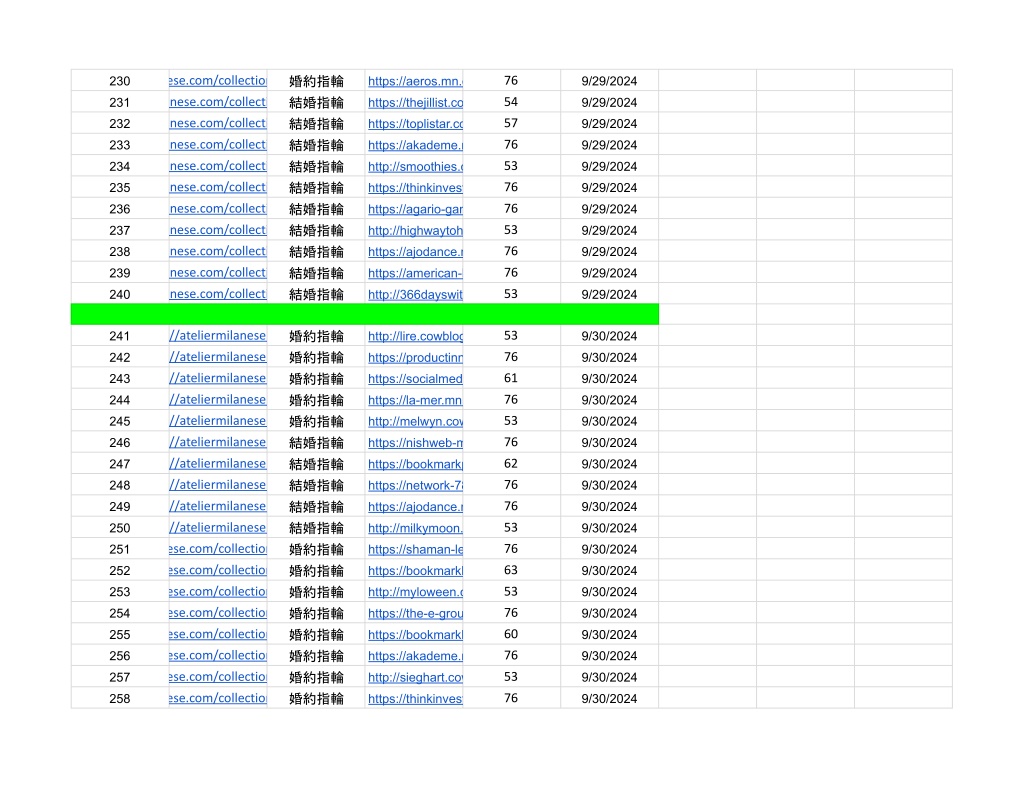The height and width of the screenshot is (791, 1024).
Task: Open the https://socialmed link
Action: 415,379
